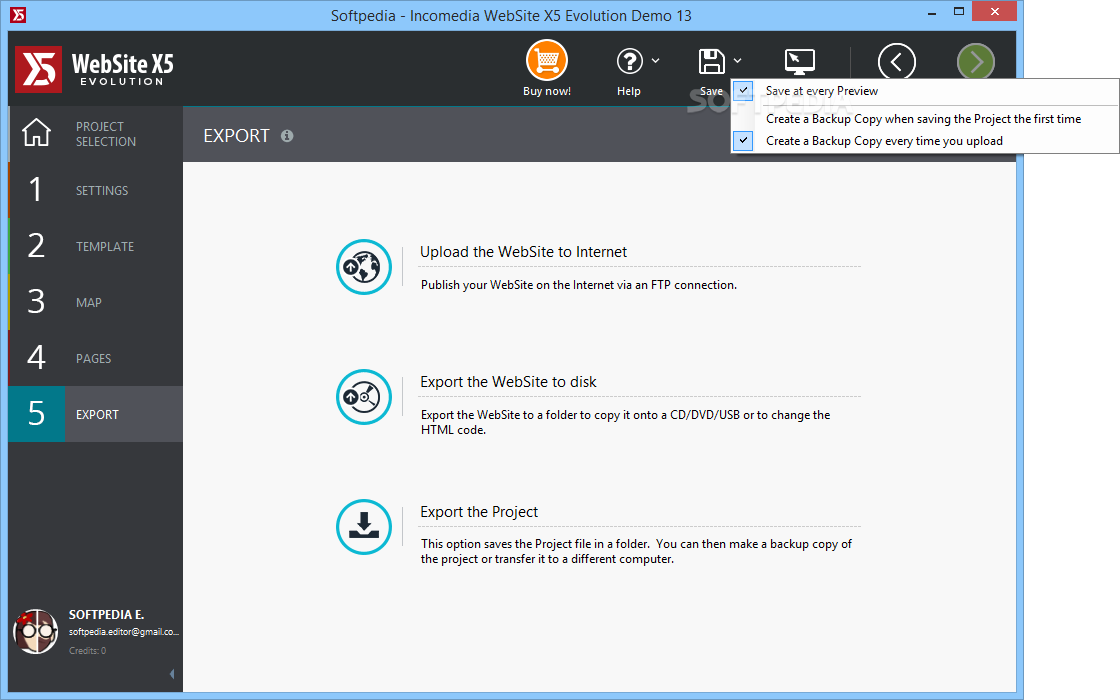Enable Backup Copy when saving first time
The height and width of the screenshot is (700, 1120).
(x=925, y=119)
